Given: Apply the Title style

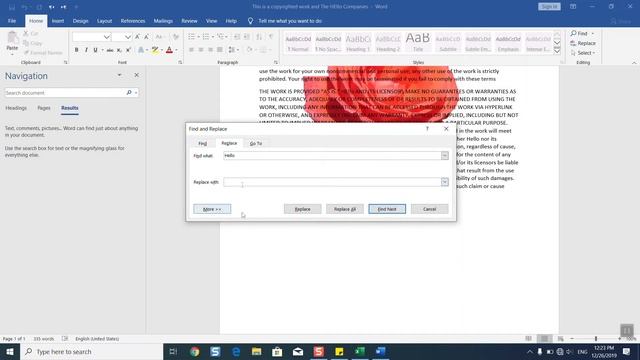Looking at the screenshot, I should (x=418, y=43).
